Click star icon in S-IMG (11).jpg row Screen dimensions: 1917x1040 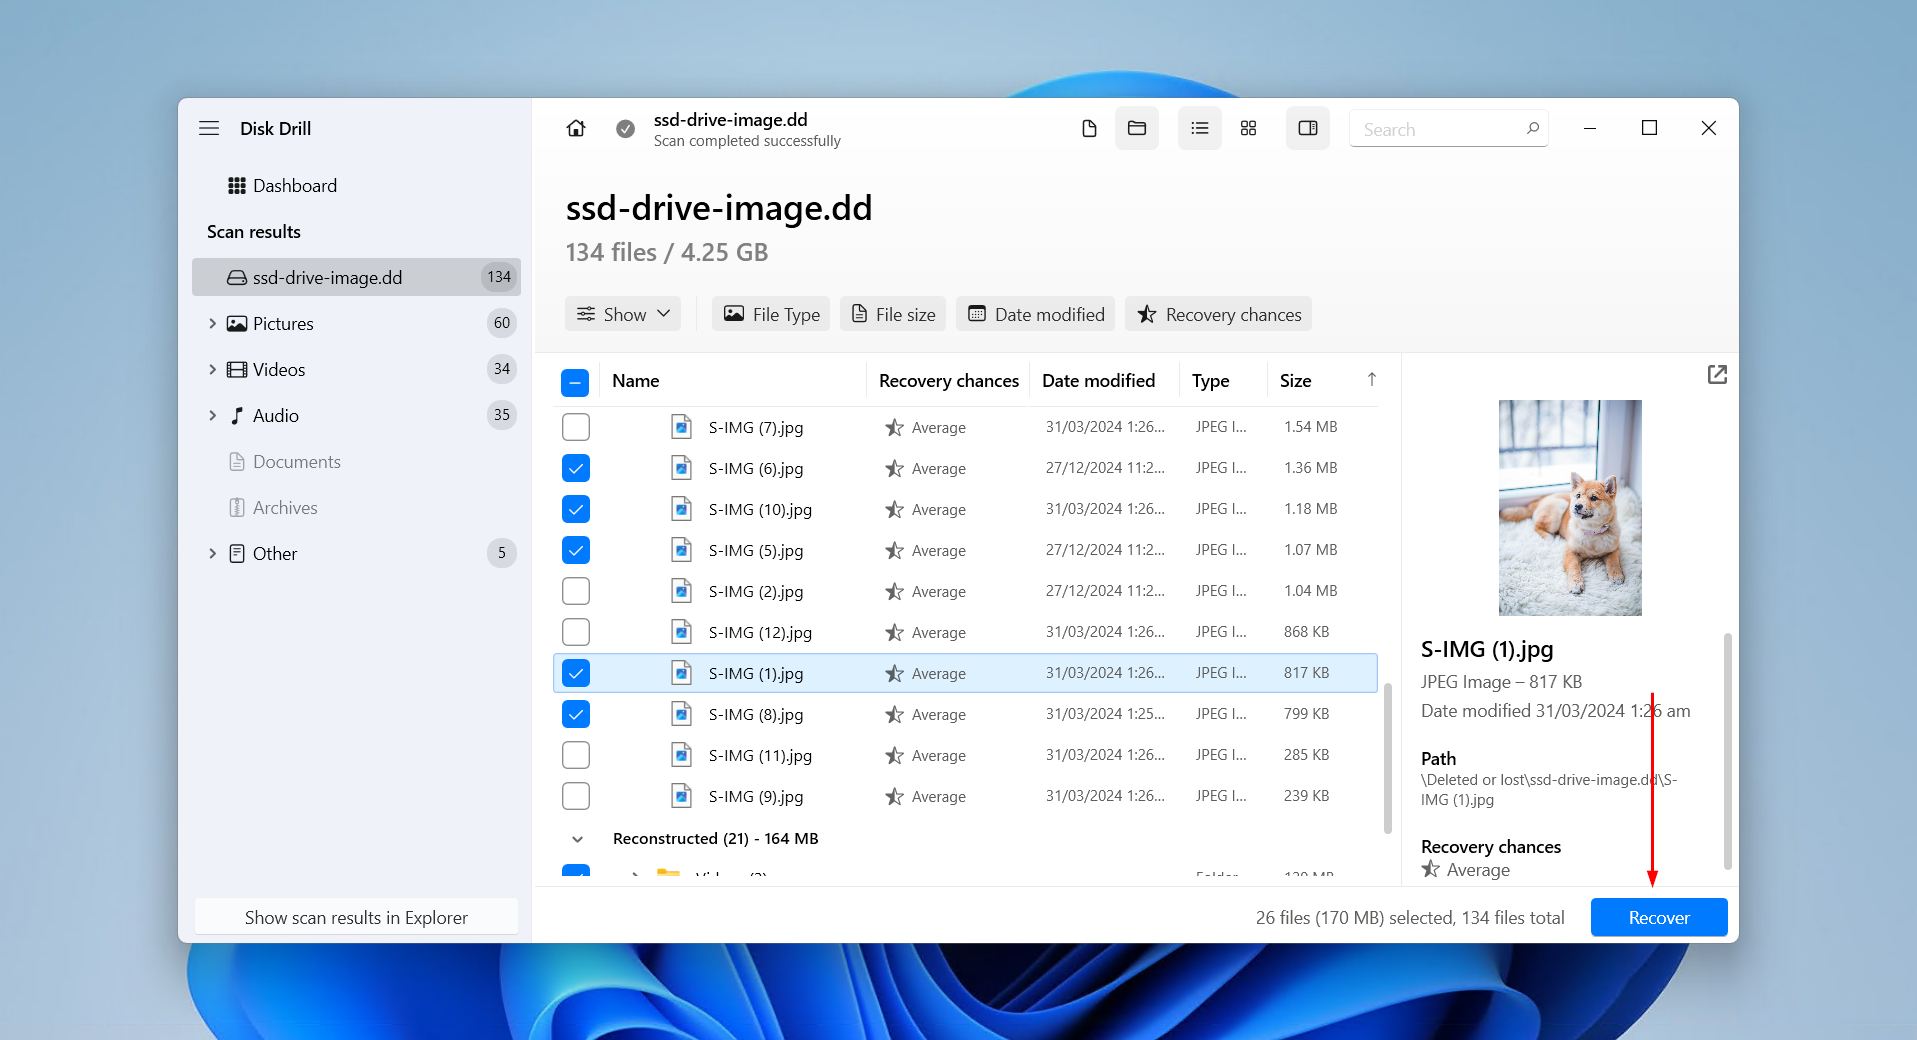pyautogui.click(x=894, y=756)
